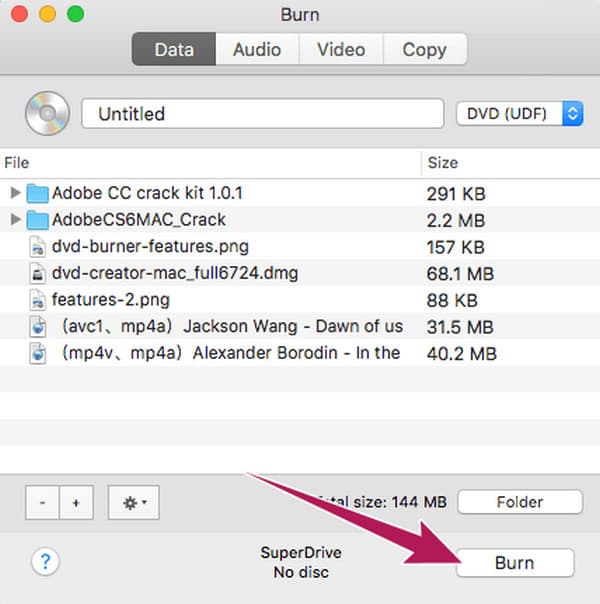
Task: Switch to the Audio tab
Action: coord(257,49)
